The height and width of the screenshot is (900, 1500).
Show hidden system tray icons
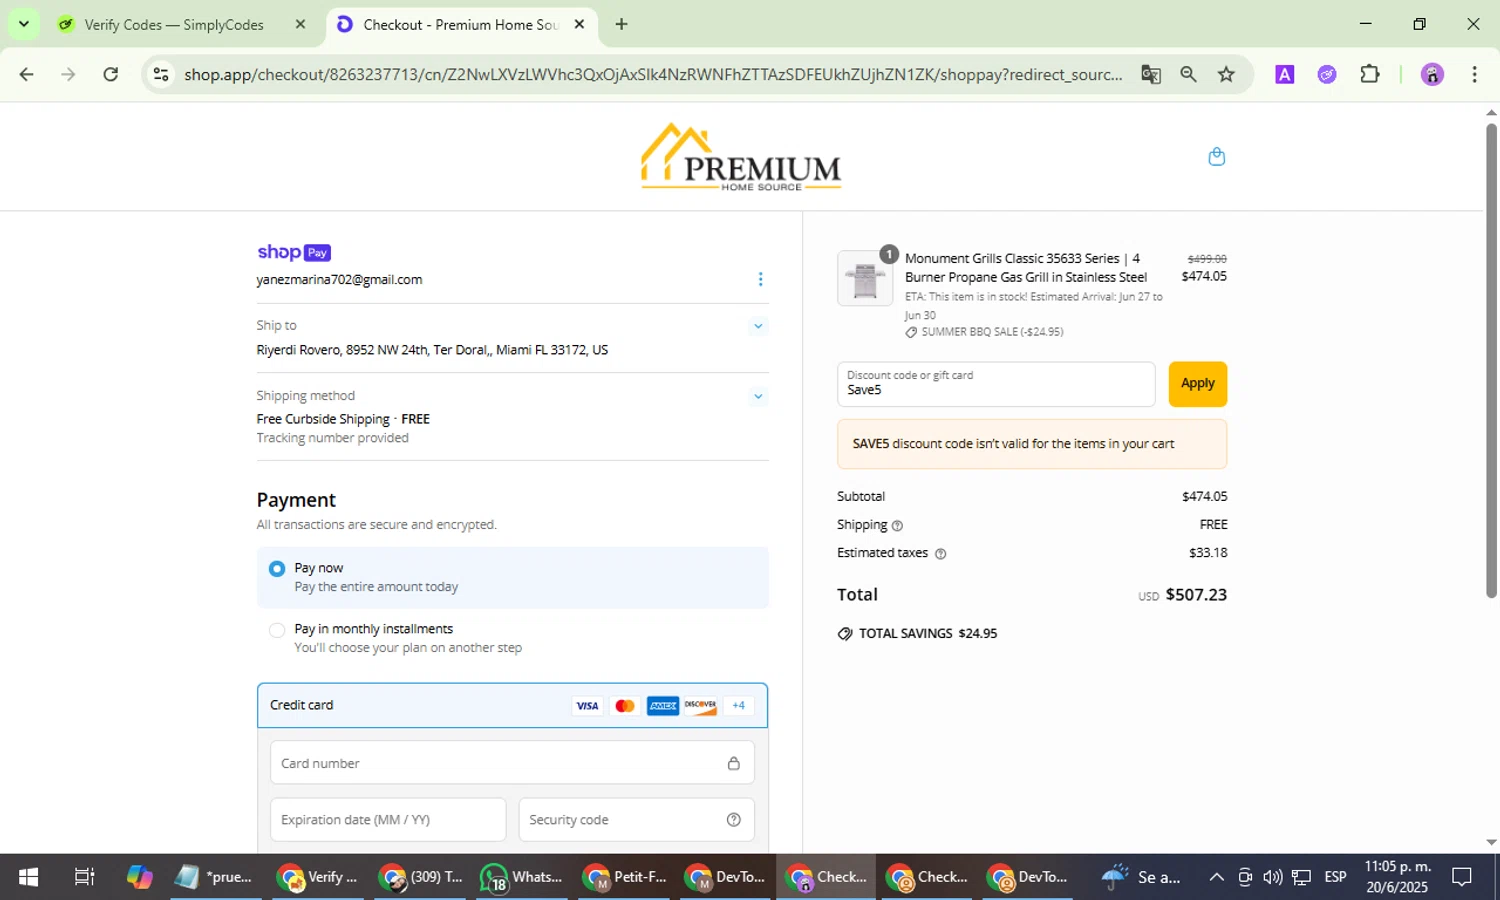[1216, 877]
